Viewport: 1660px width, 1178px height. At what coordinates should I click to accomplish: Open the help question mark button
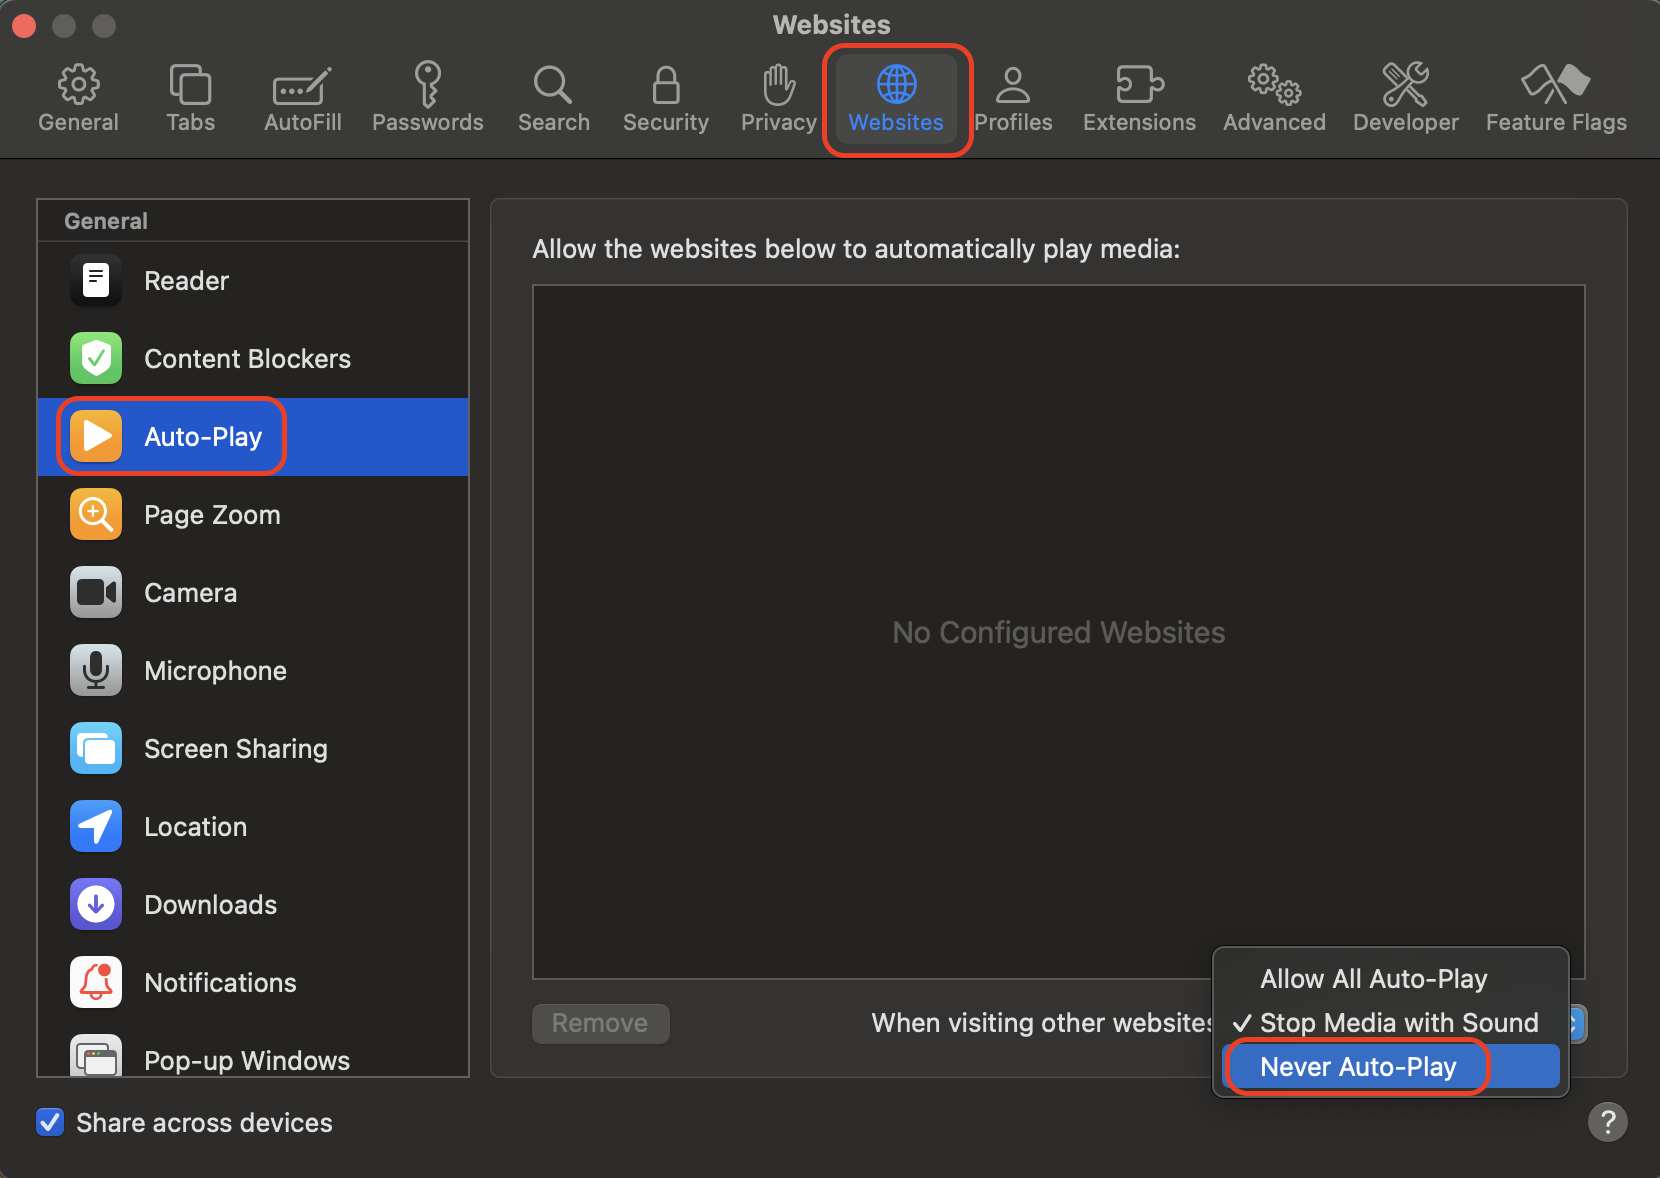tap(1607, 1122)
